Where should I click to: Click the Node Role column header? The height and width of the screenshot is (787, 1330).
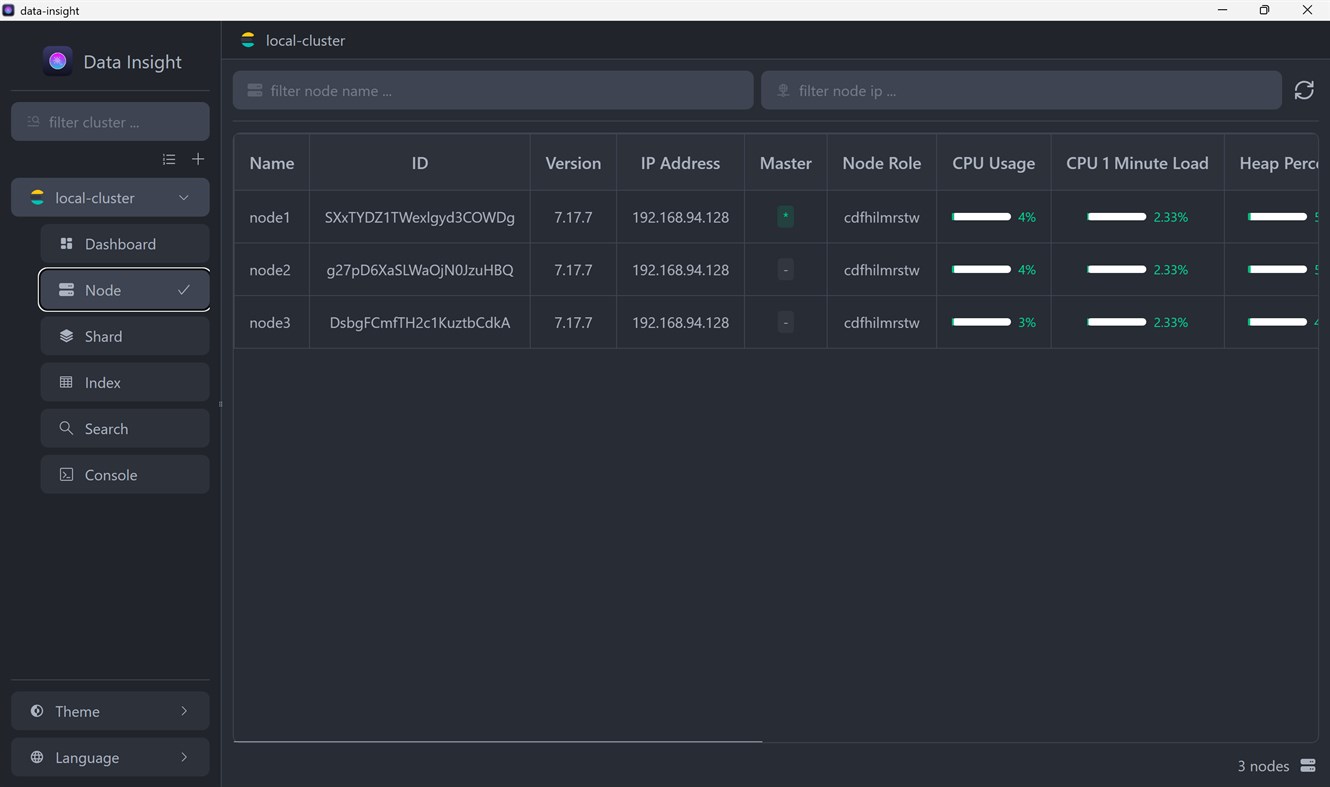(x=882, y=163)
